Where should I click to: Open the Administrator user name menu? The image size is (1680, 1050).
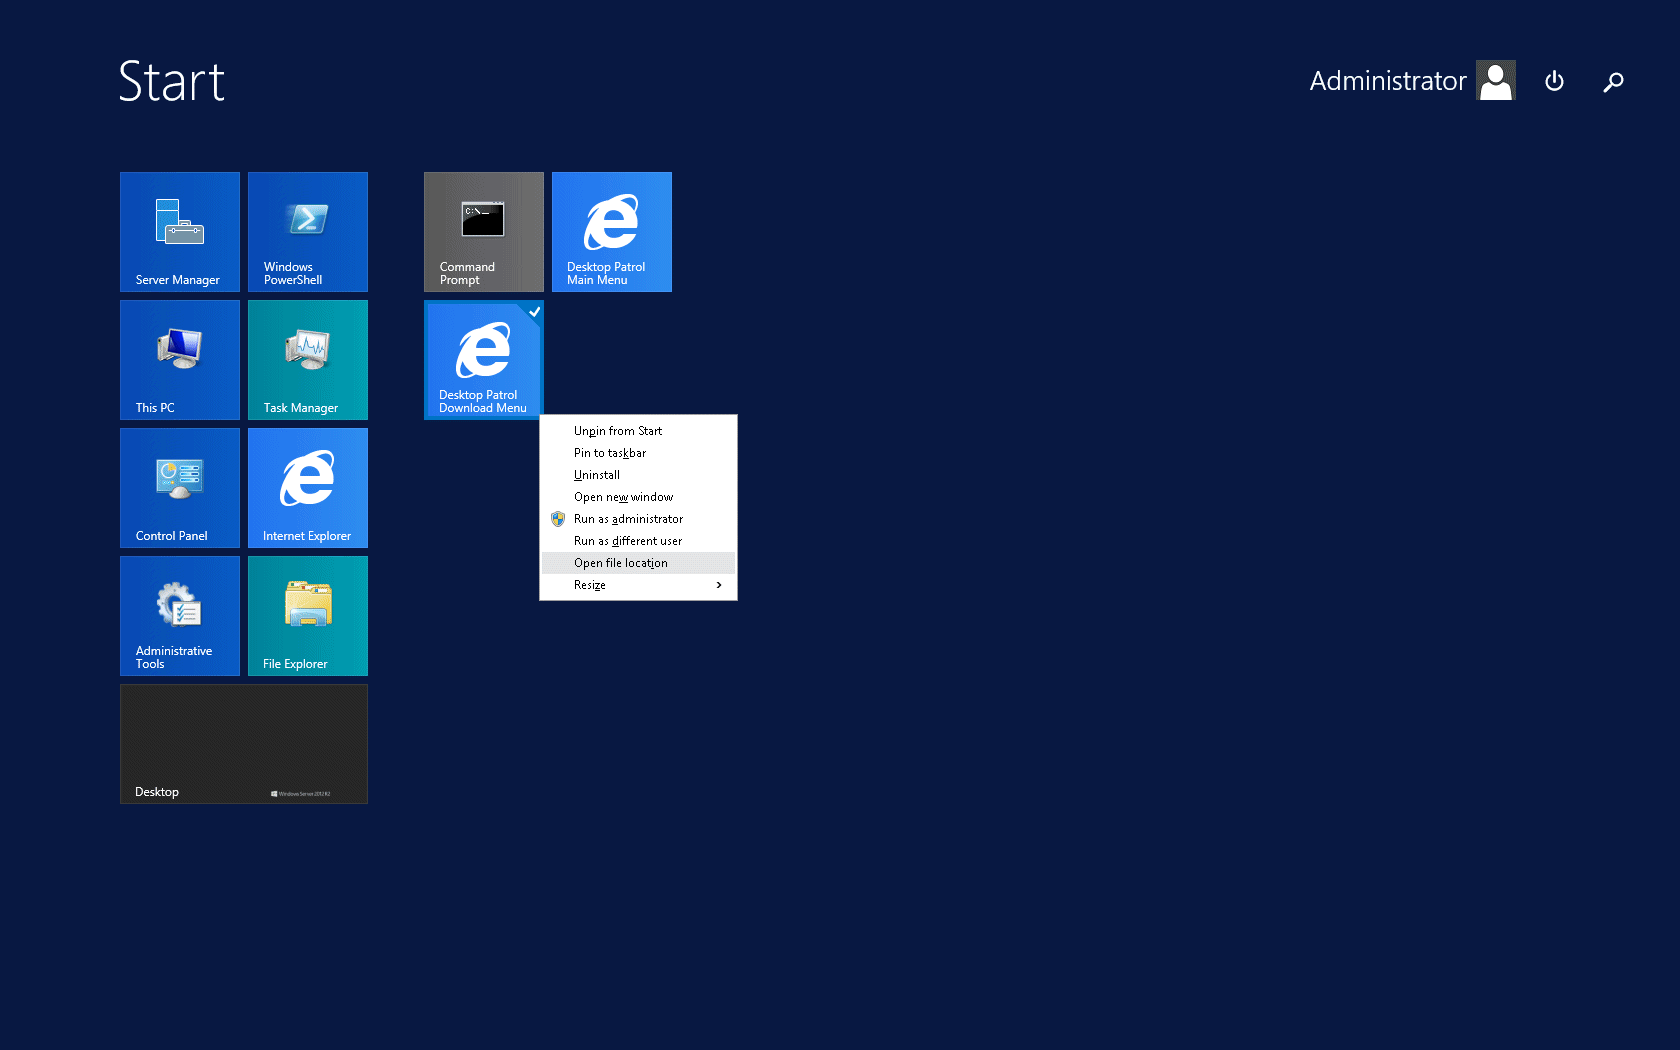coord(1388,81)
